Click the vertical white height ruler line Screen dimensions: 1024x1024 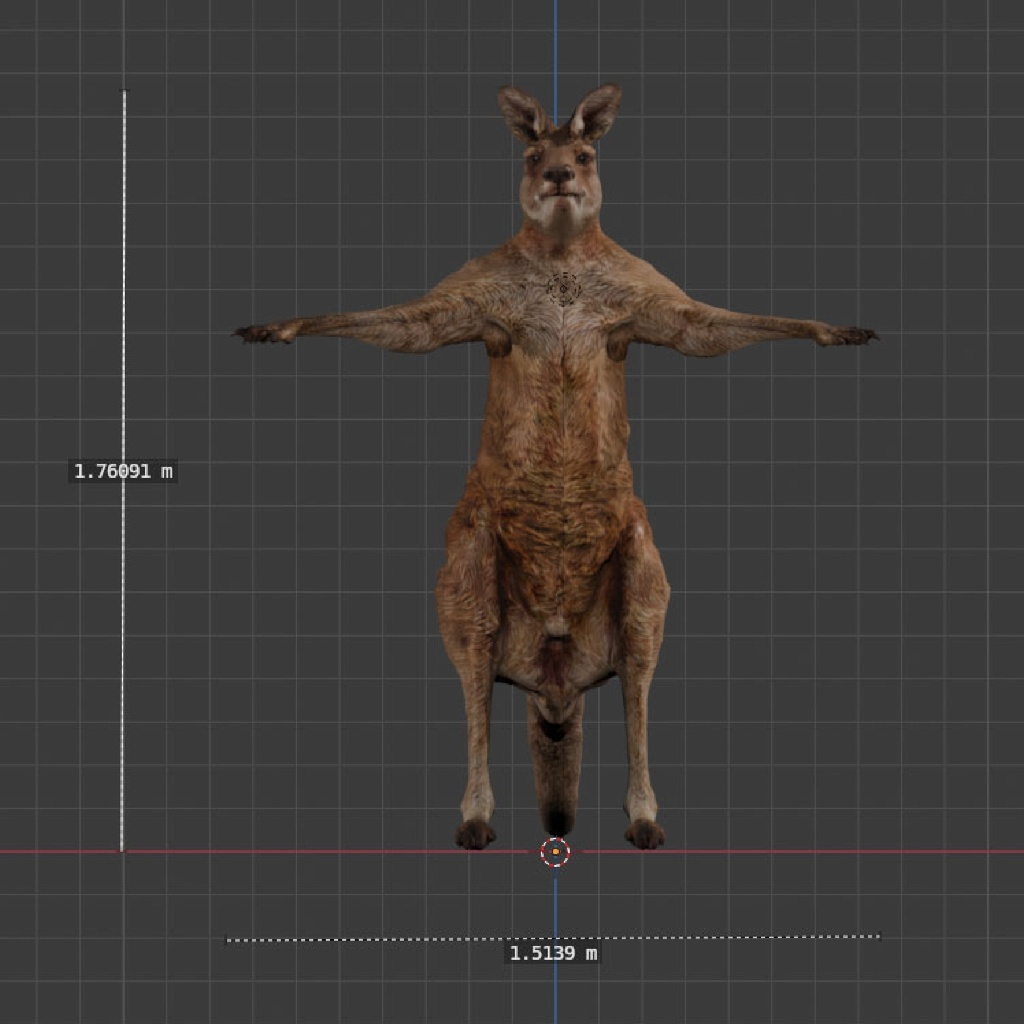pos(123,471)
